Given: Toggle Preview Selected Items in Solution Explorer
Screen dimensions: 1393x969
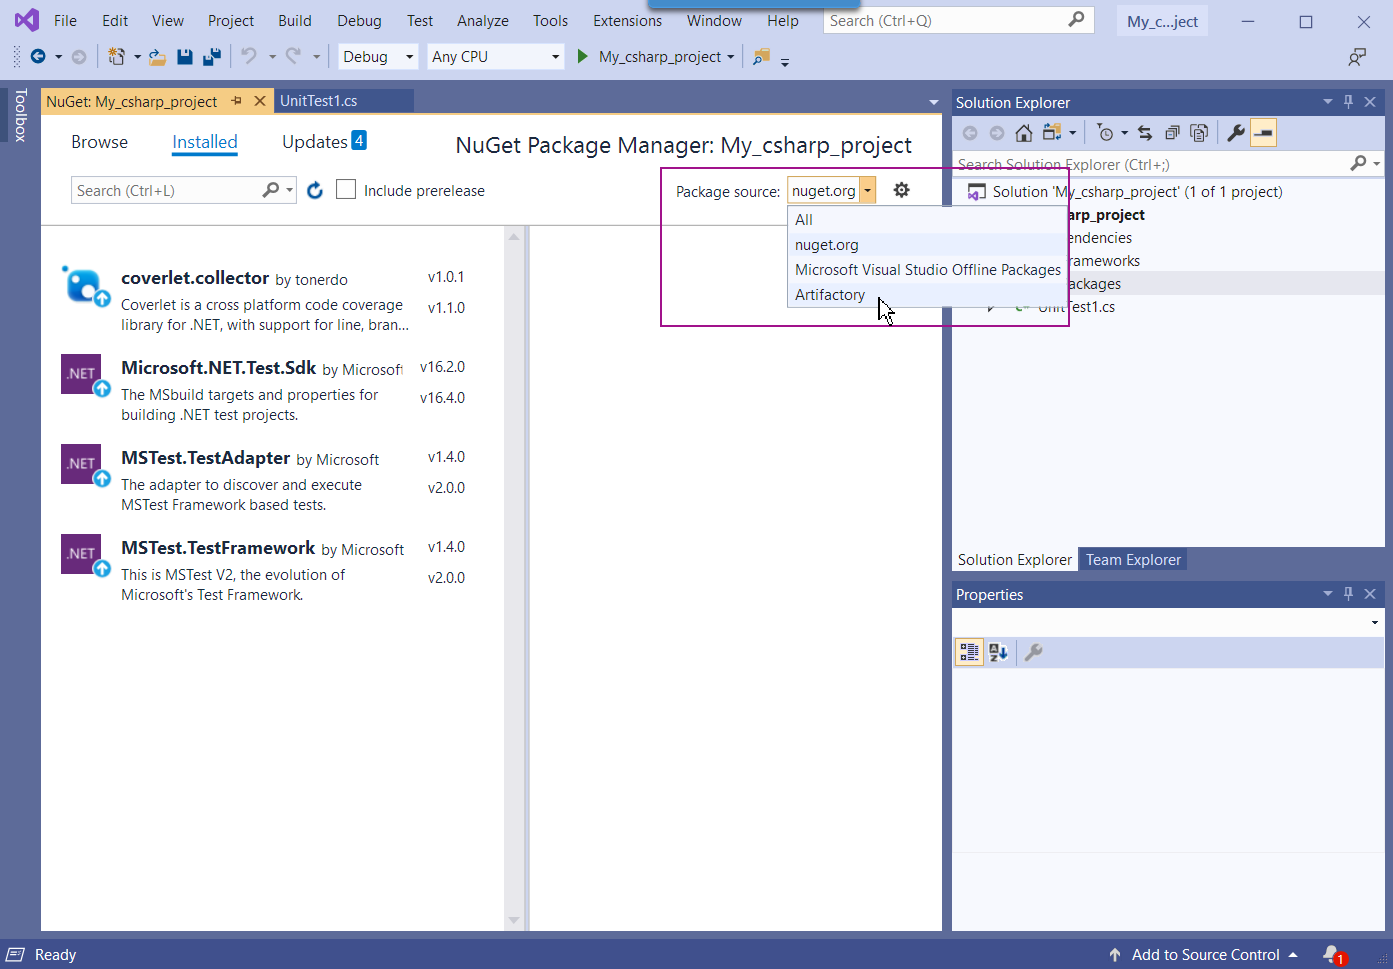Looking at the screenshot, I should [1263, 133].
